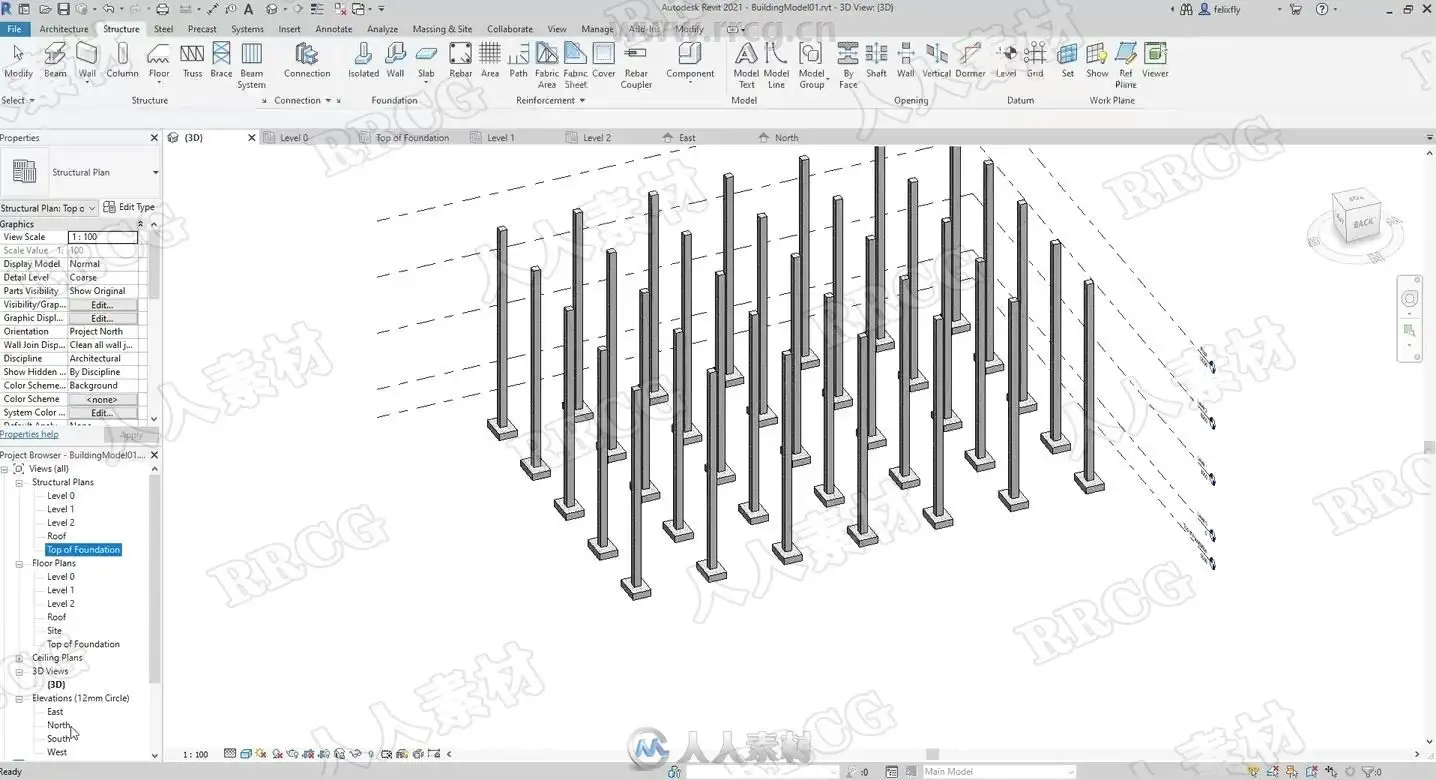Create a By Face opening

848,65
